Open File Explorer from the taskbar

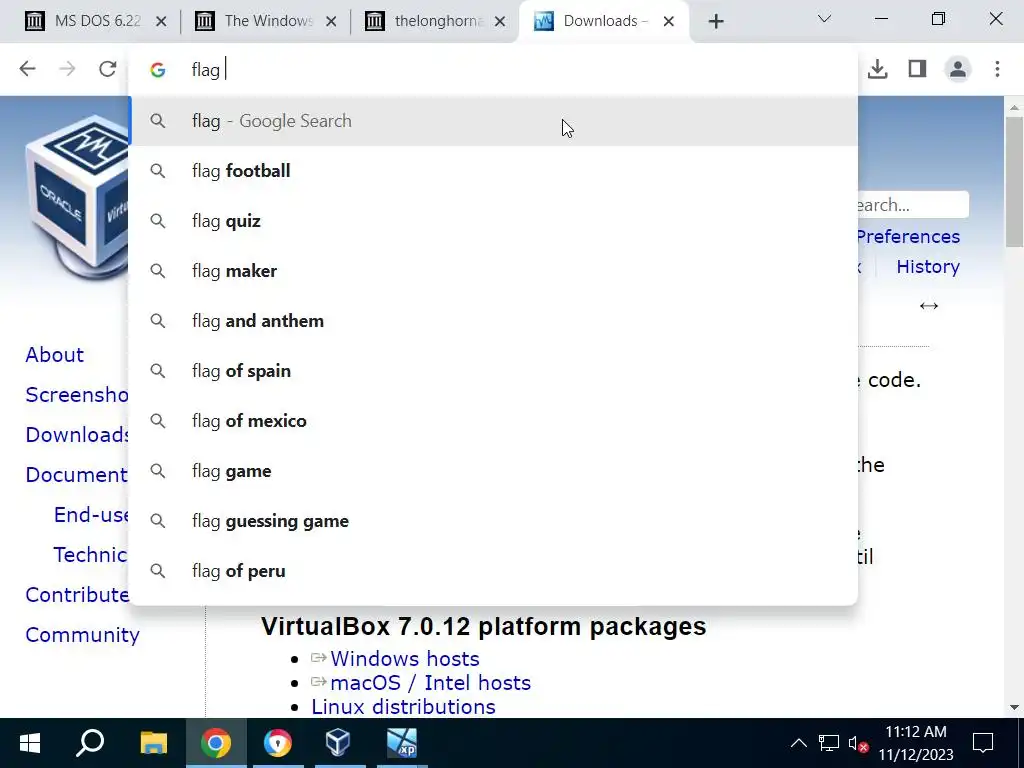point(154,743)
